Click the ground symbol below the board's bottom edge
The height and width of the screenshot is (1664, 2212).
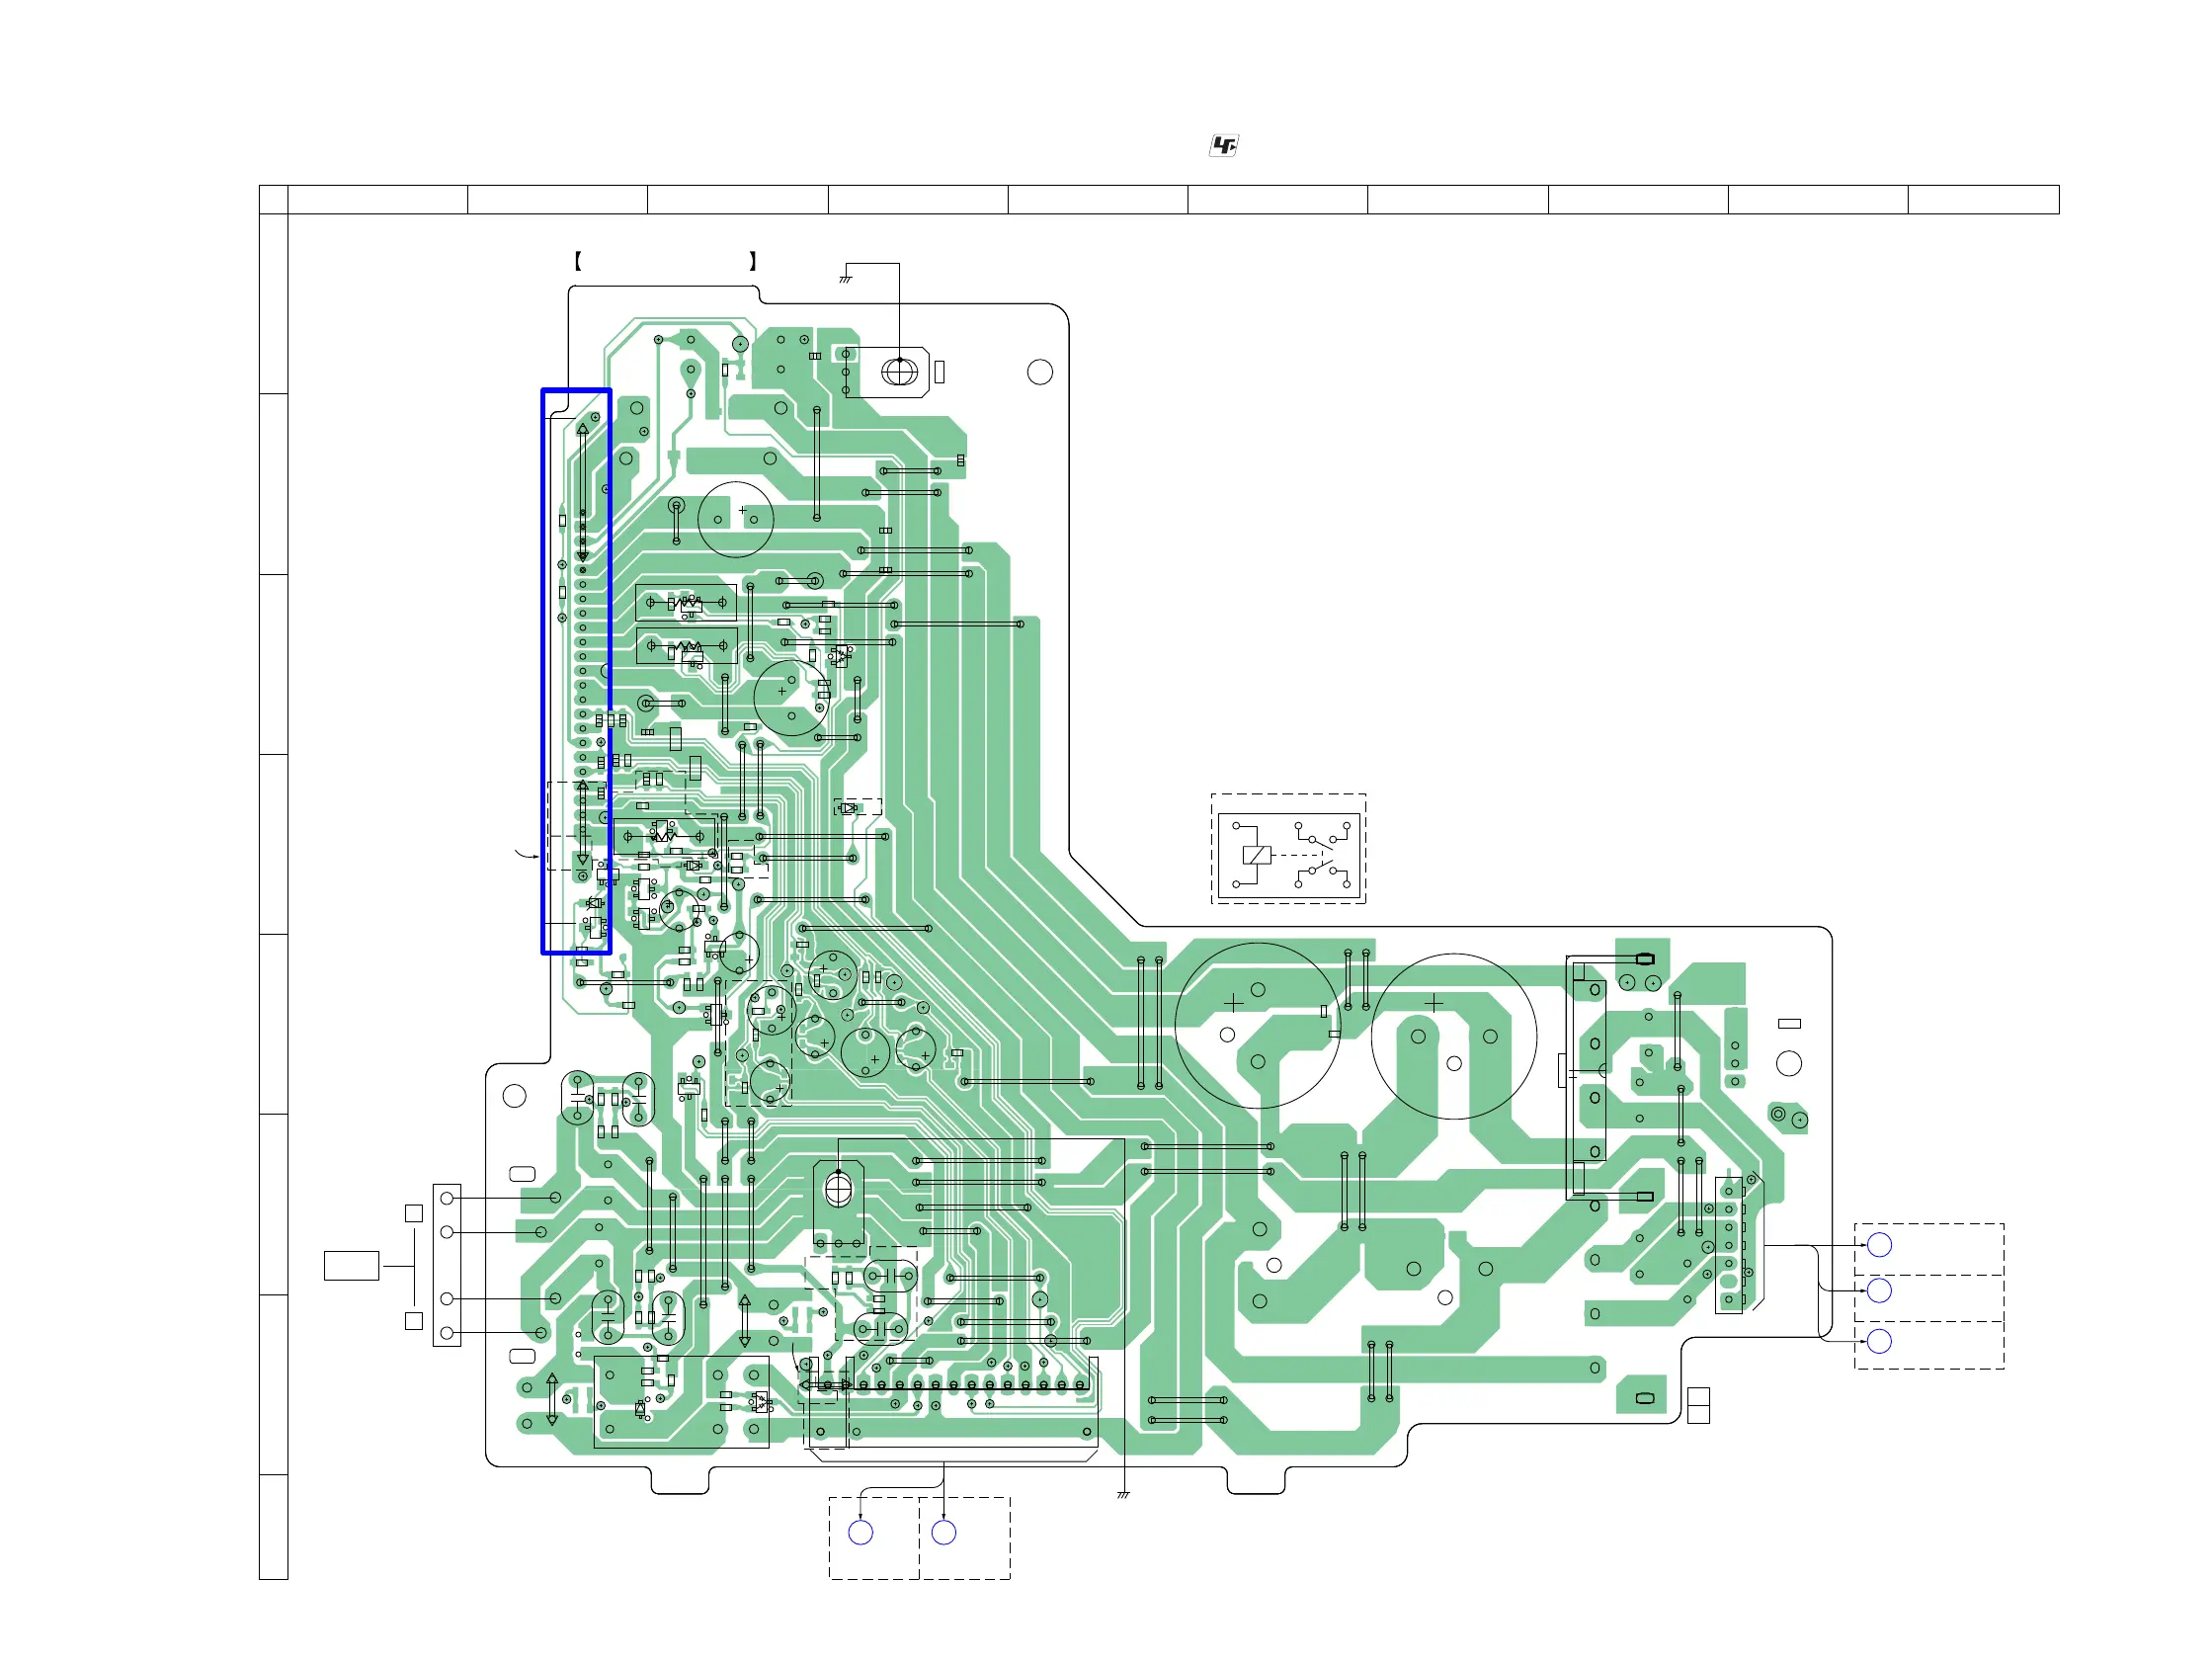pos(1123,1494)
